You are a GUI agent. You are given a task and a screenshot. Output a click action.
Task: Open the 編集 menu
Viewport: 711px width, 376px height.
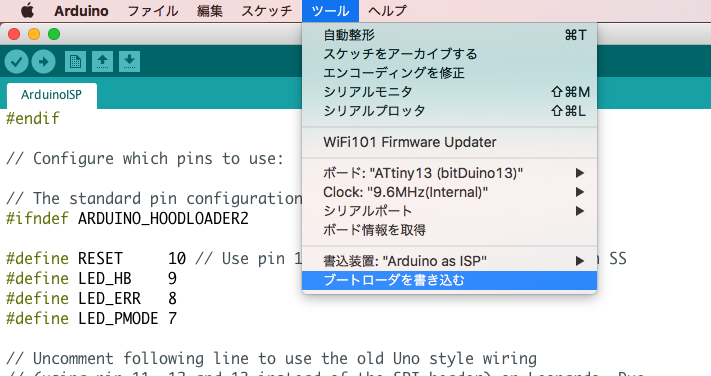point(209,10)
